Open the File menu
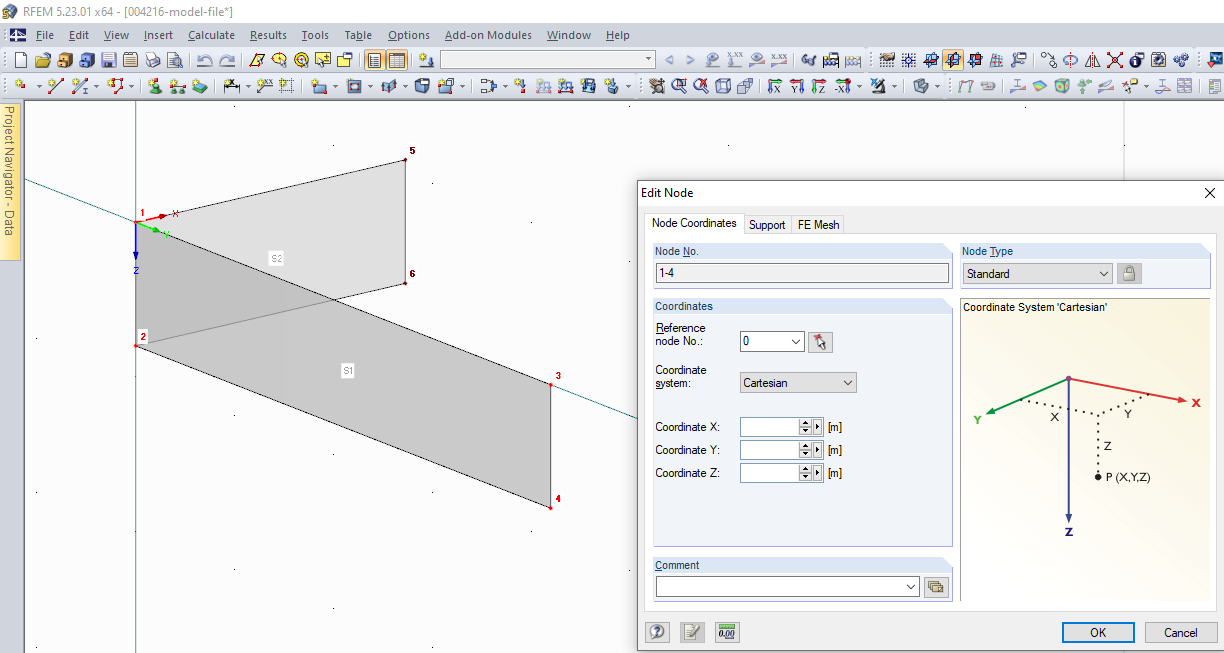Screen dimensions: 1224x653 pos(45,35)
